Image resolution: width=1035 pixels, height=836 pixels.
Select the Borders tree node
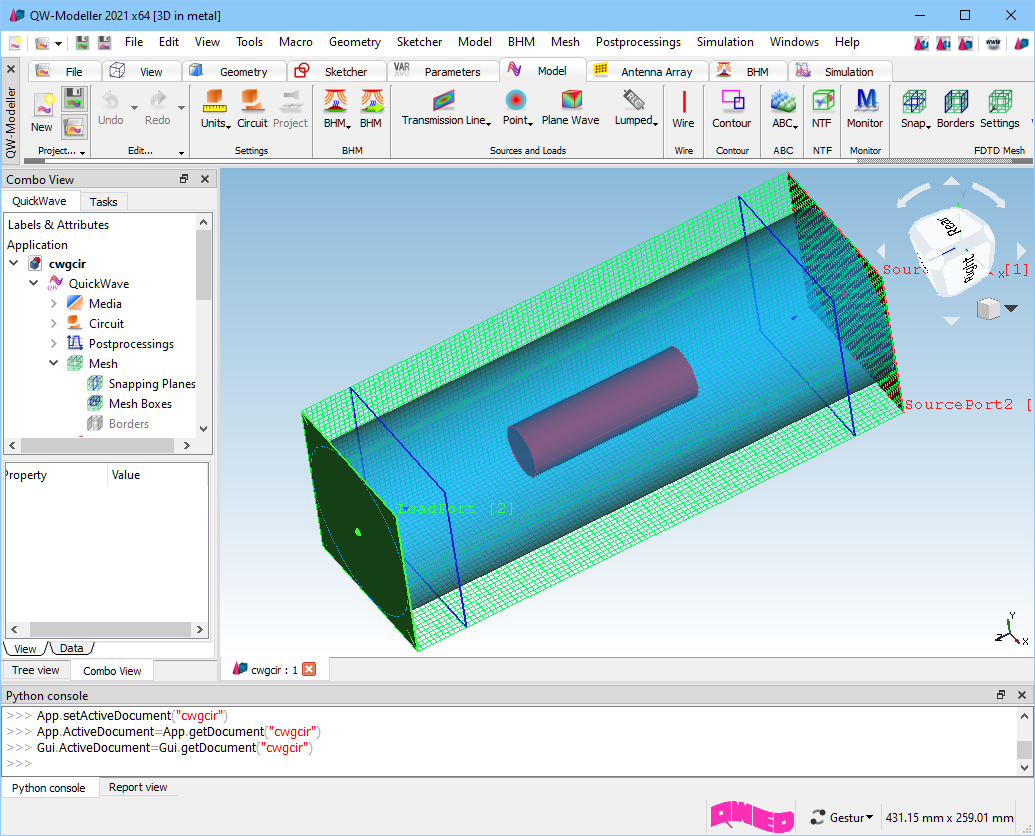[x=129, y=424]
